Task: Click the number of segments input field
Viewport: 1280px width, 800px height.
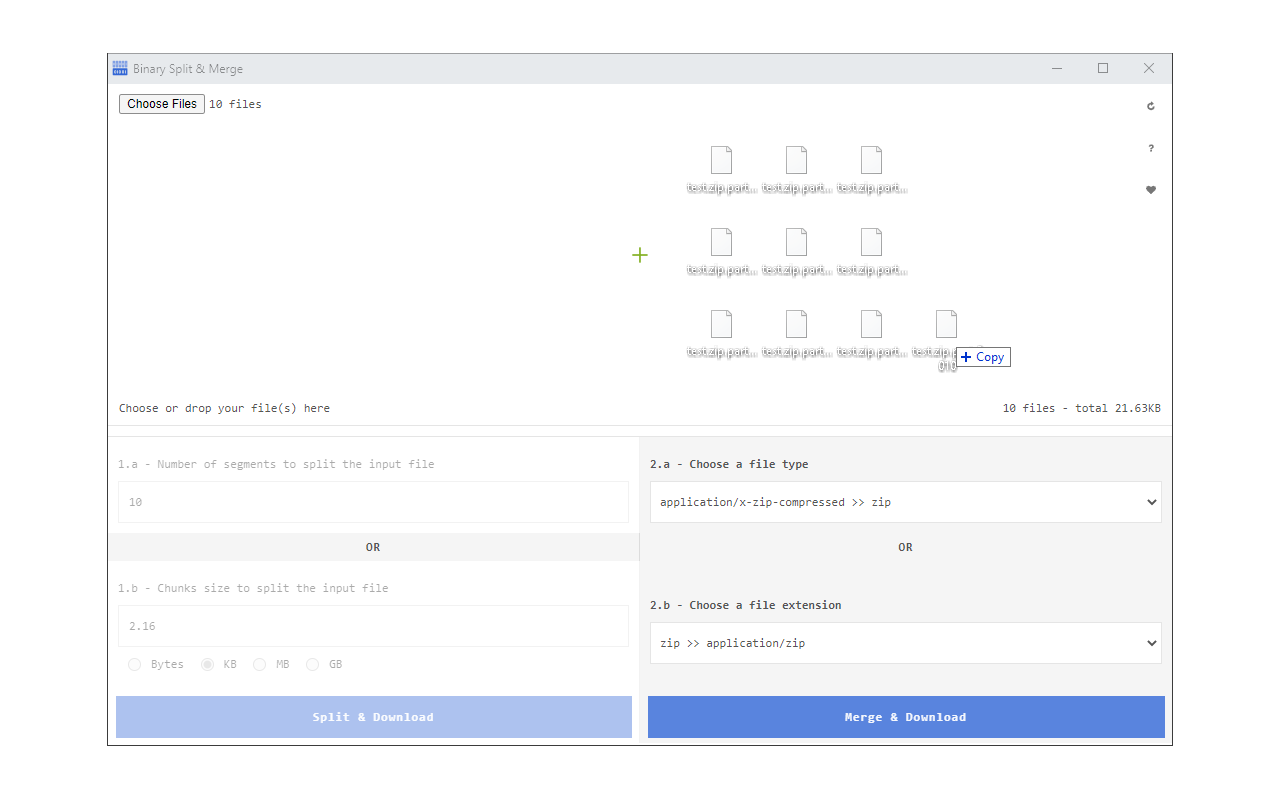Action: pos(373,502)
